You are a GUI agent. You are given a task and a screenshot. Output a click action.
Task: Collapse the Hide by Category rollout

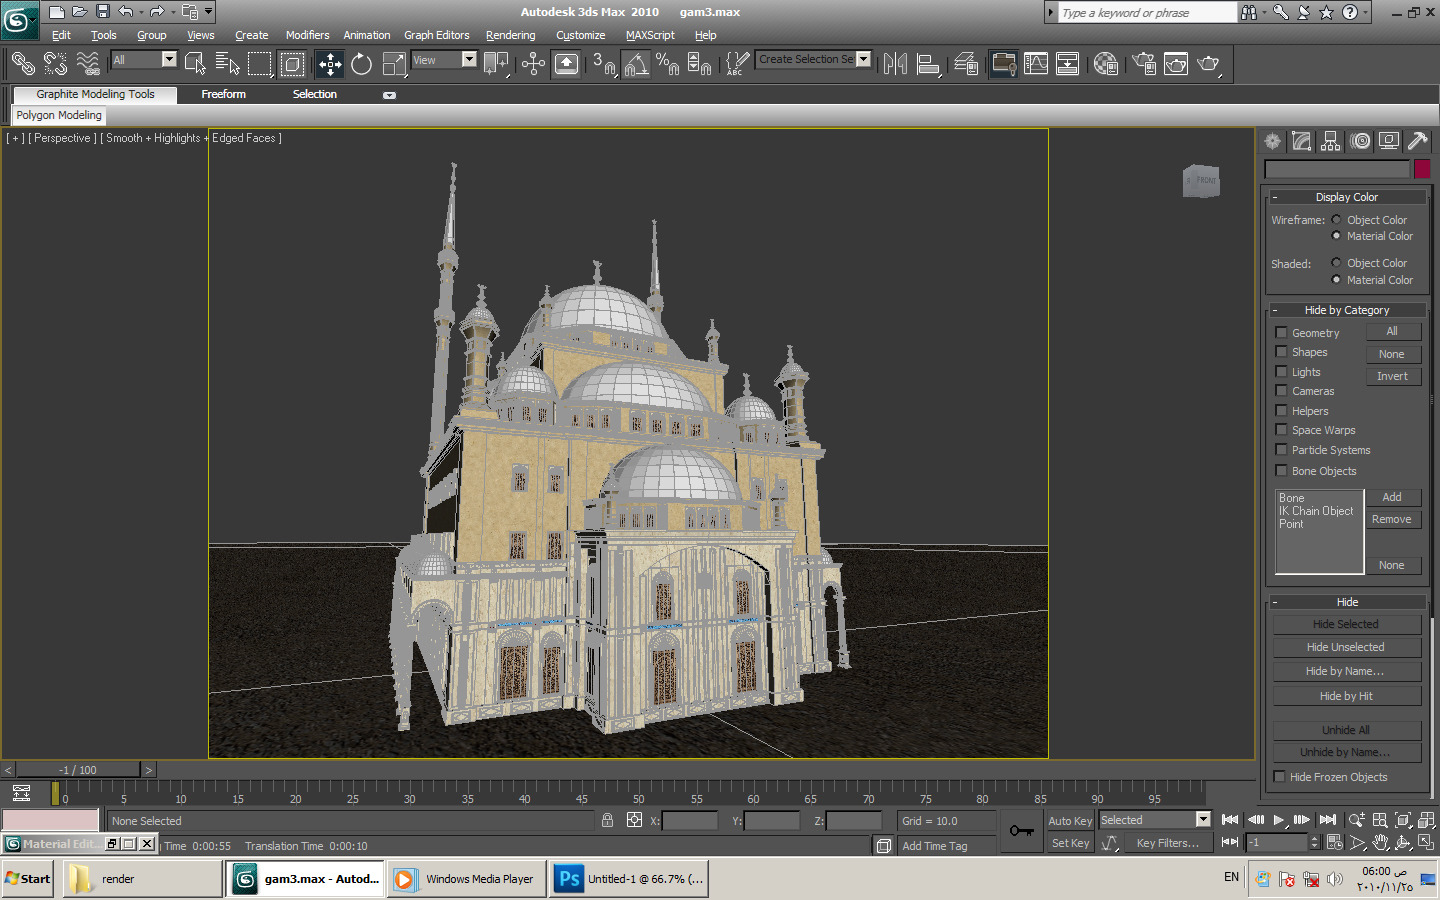point(1346,310)
